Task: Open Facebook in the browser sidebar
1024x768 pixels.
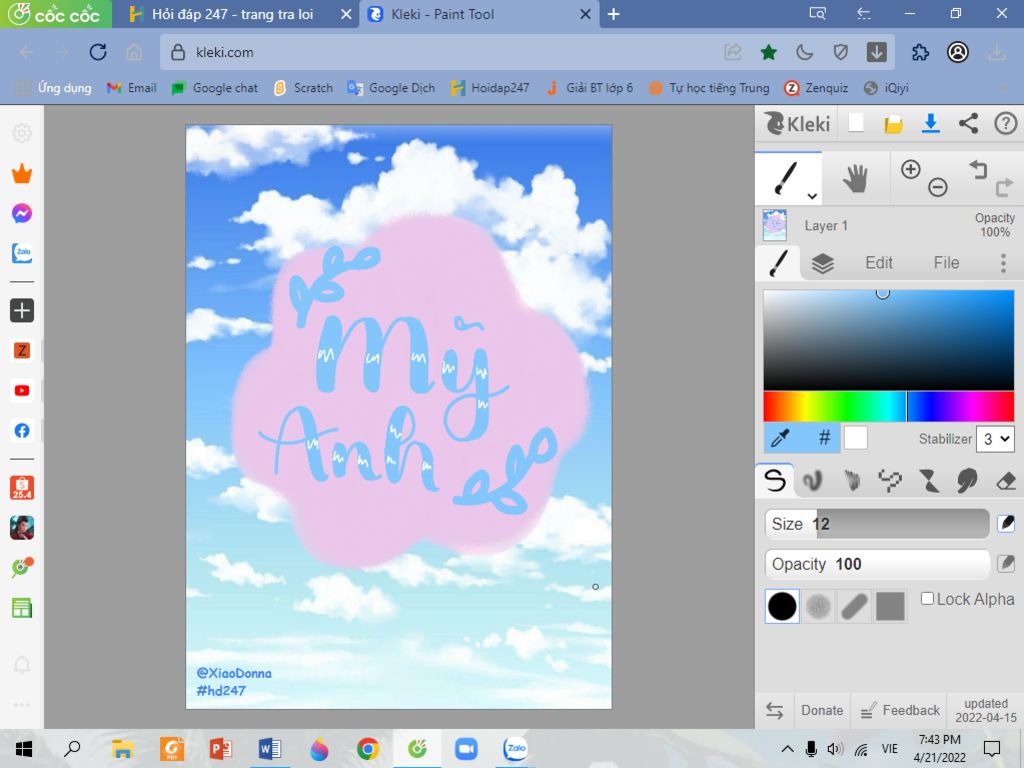Action: tap(22, 430)
